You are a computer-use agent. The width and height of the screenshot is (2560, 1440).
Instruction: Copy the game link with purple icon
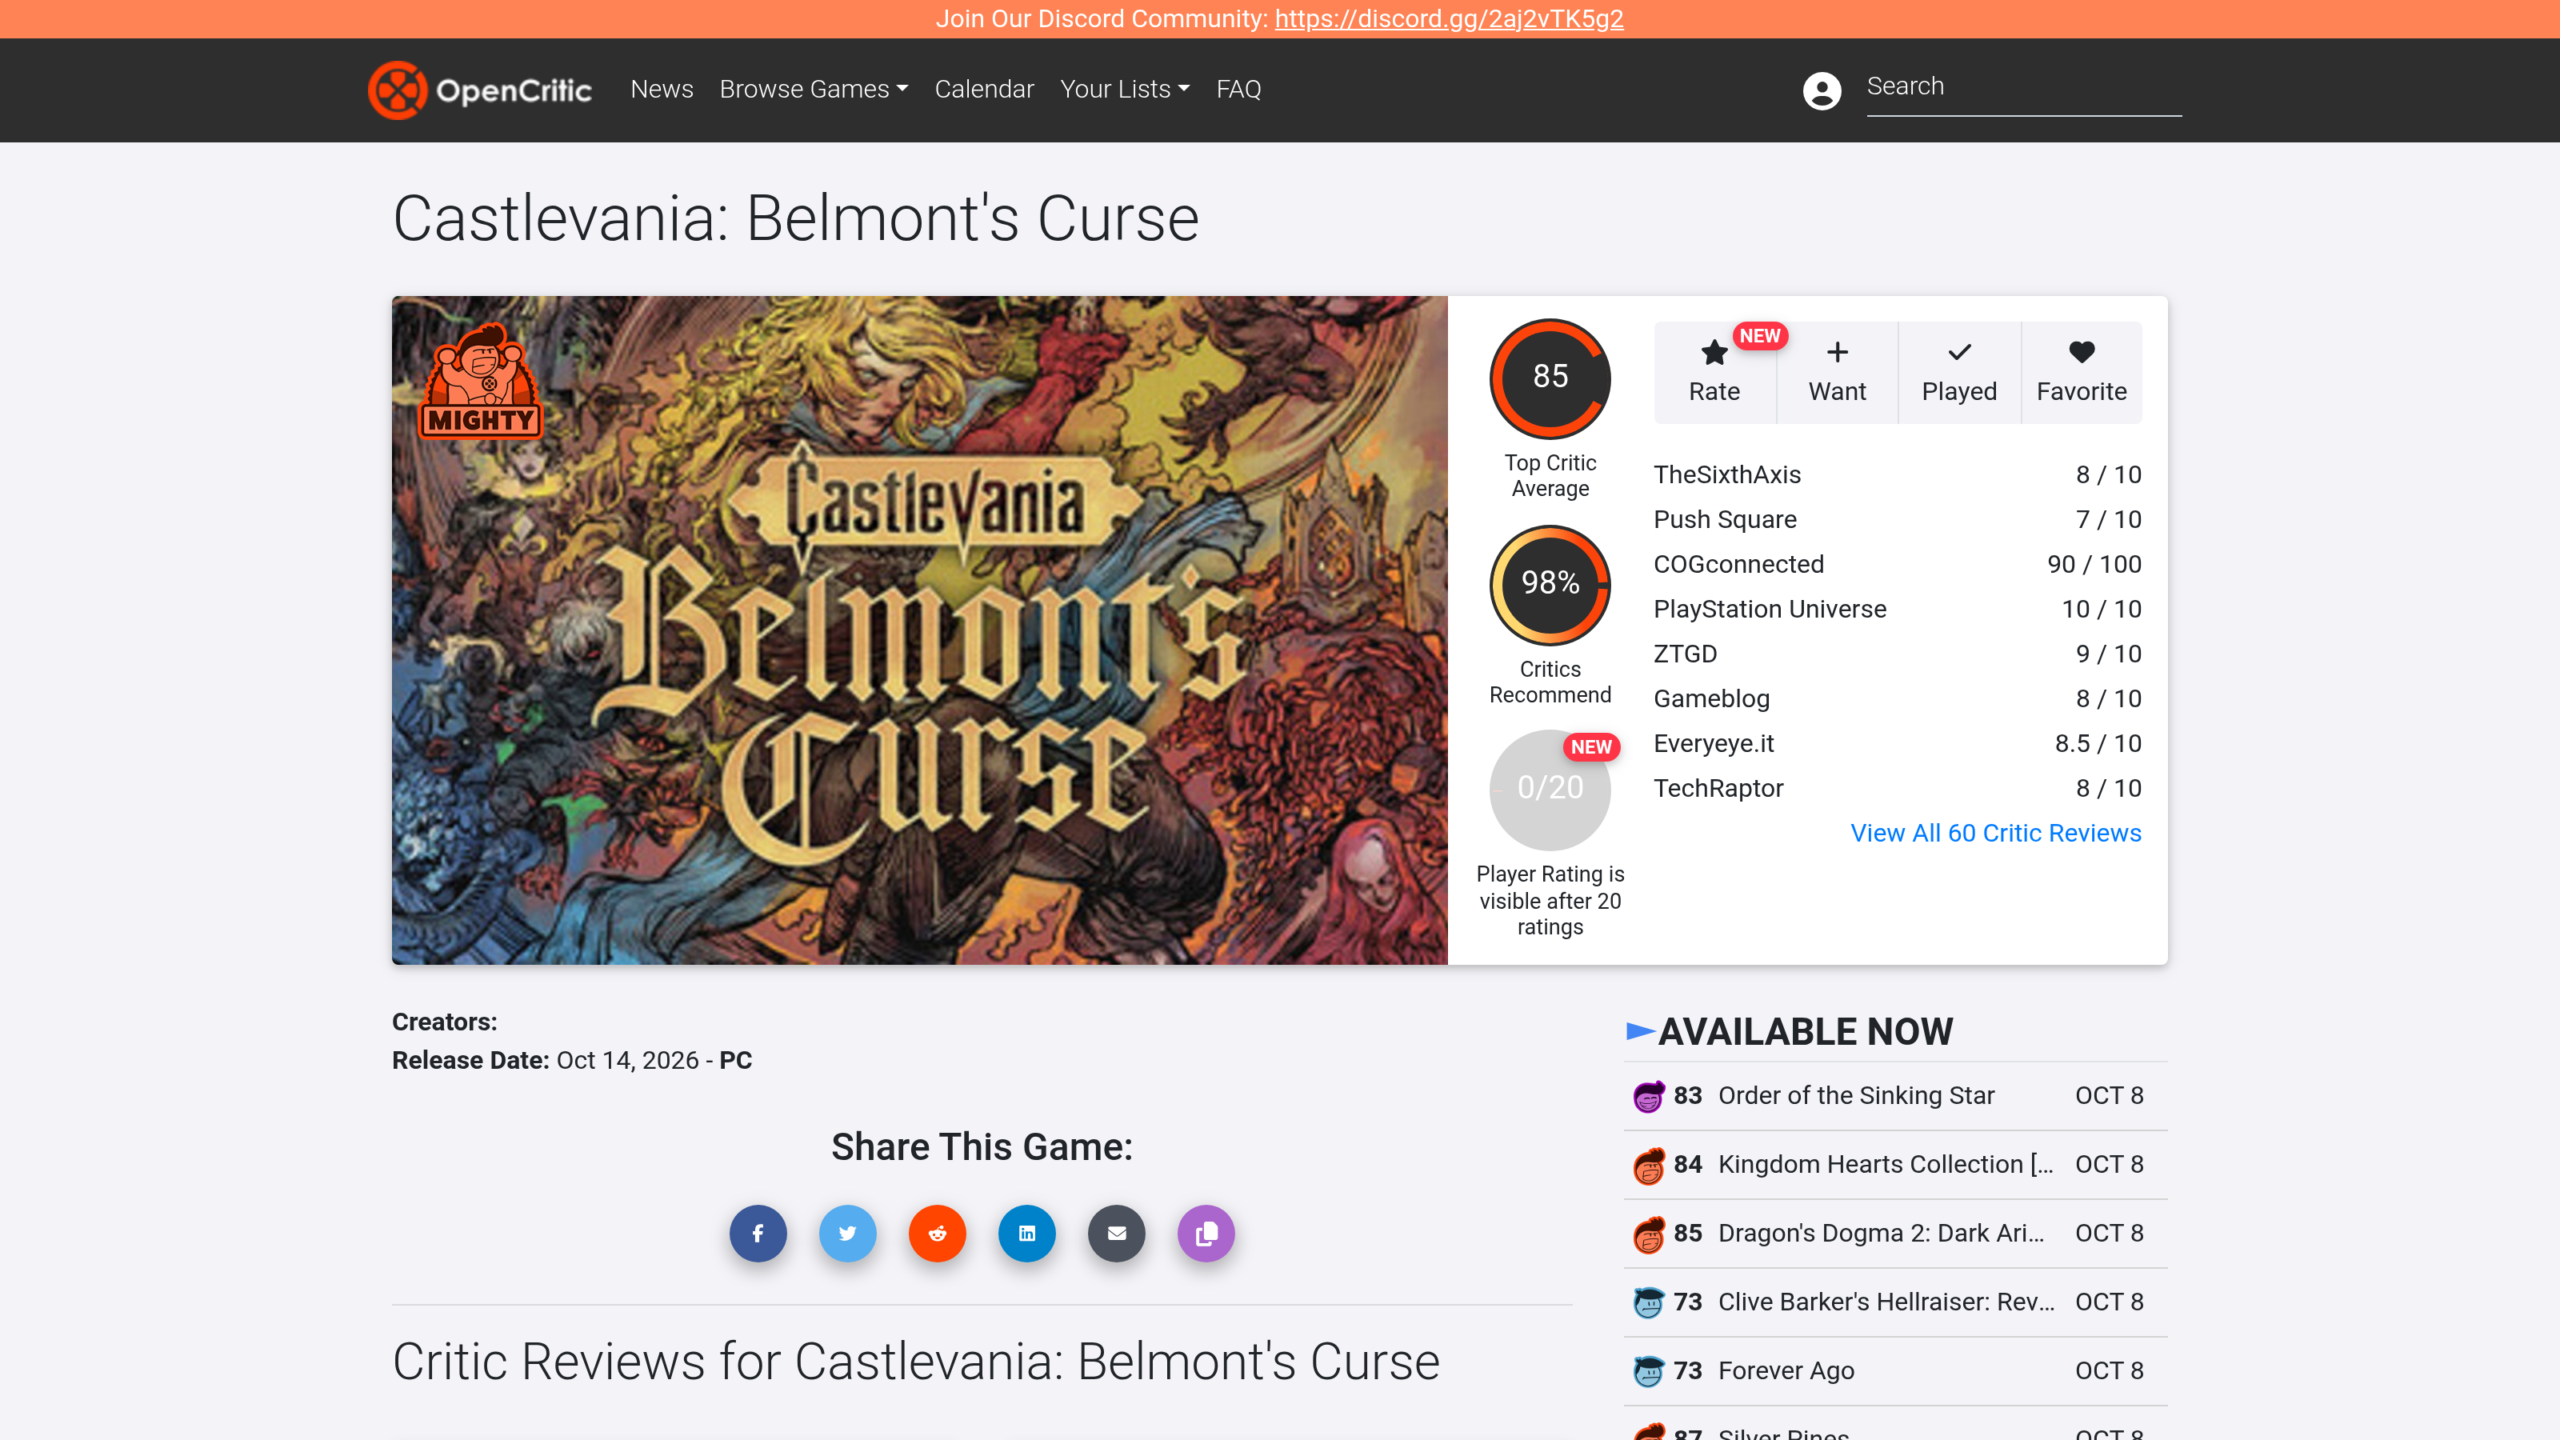1206,1233
